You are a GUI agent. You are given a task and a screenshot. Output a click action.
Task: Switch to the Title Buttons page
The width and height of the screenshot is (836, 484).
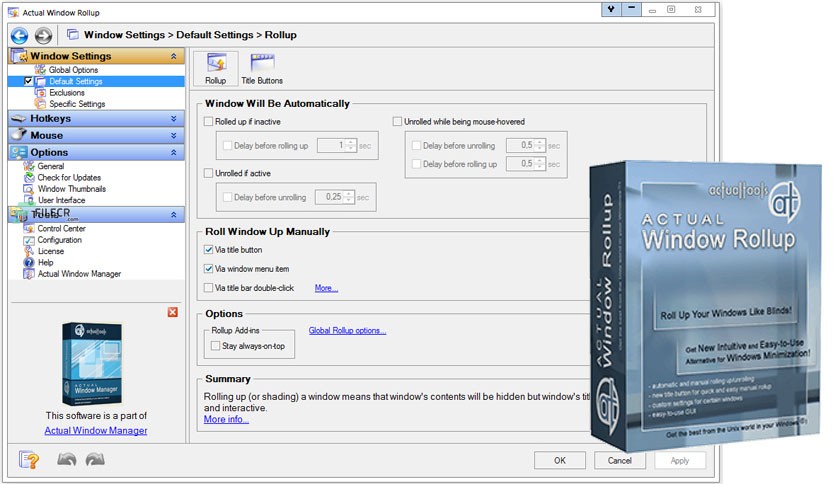pos(262,69)
